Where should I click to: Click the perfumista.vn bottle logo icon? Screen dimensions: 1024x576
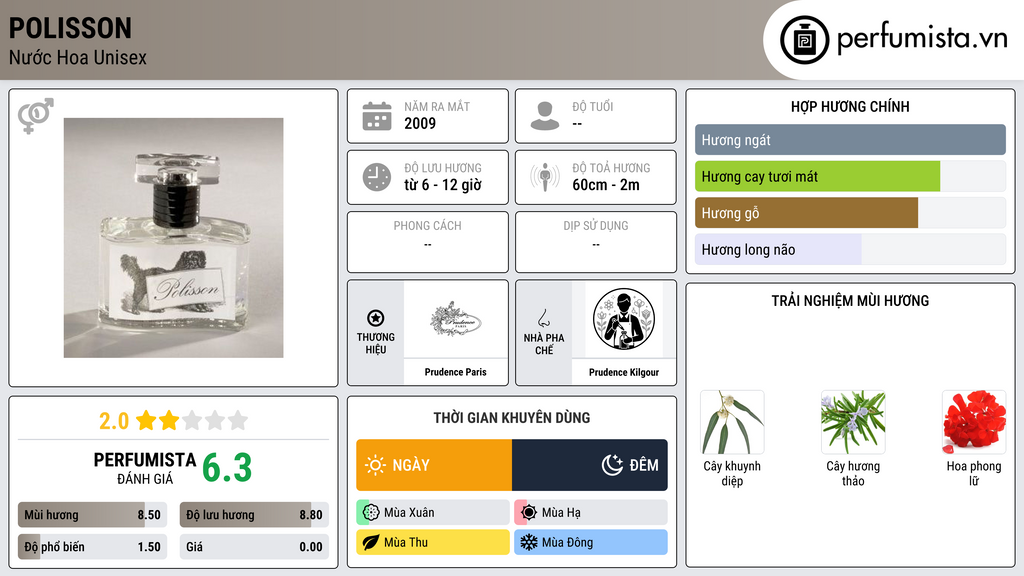click(804, 40)
